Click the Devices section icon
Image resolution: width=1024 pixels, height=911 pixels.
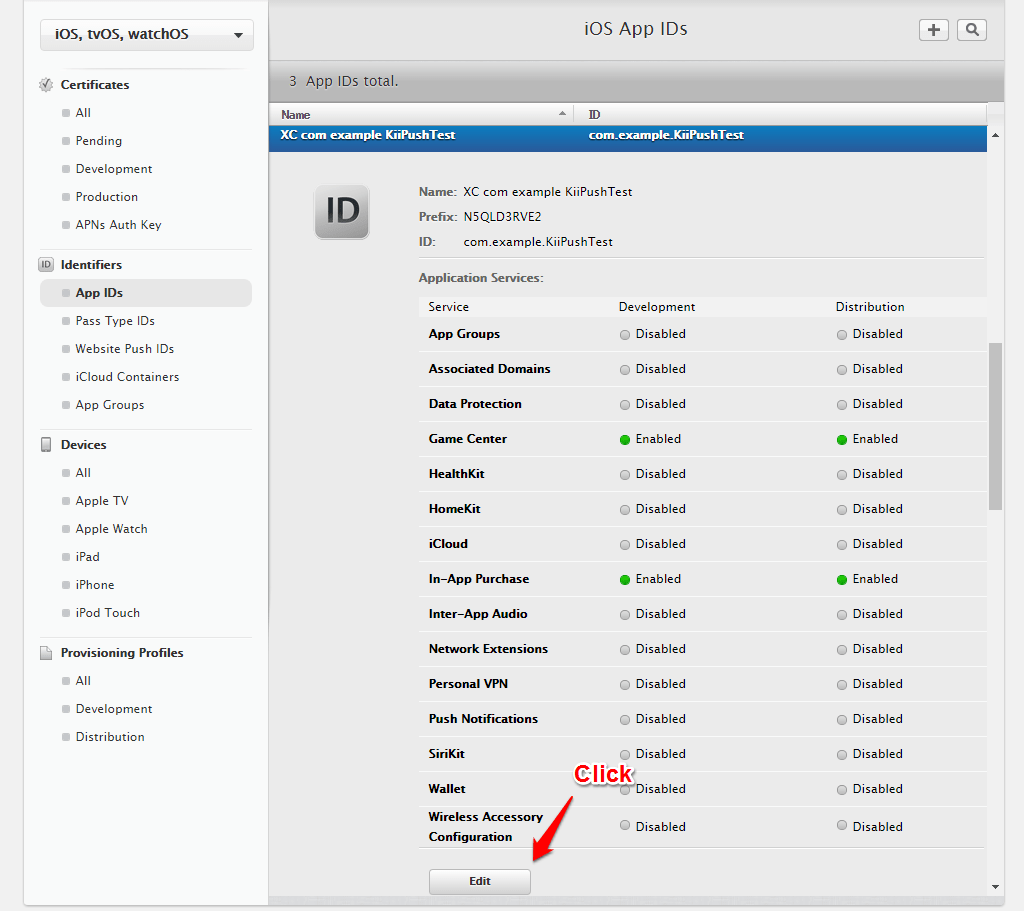[46, 445]
